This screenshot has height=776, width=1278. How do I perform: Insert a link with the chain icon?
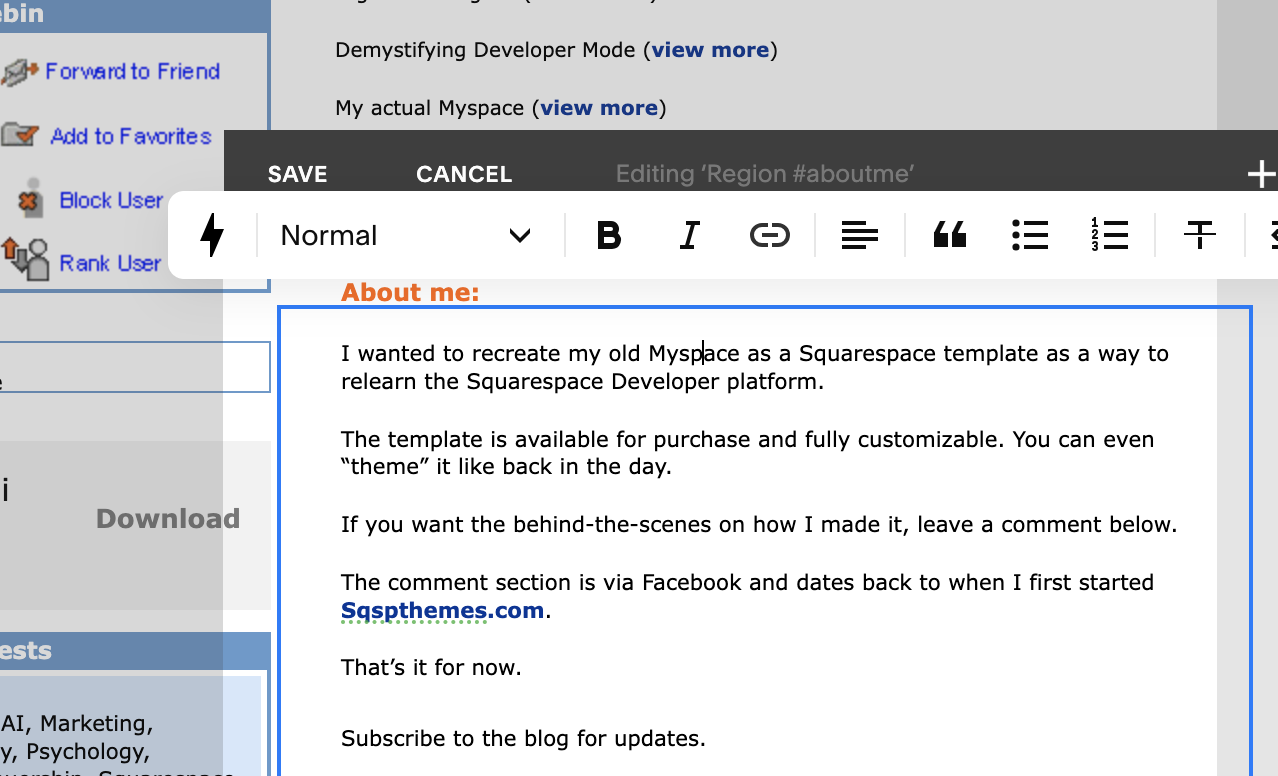pyautogui.click(x=769, y=236)
